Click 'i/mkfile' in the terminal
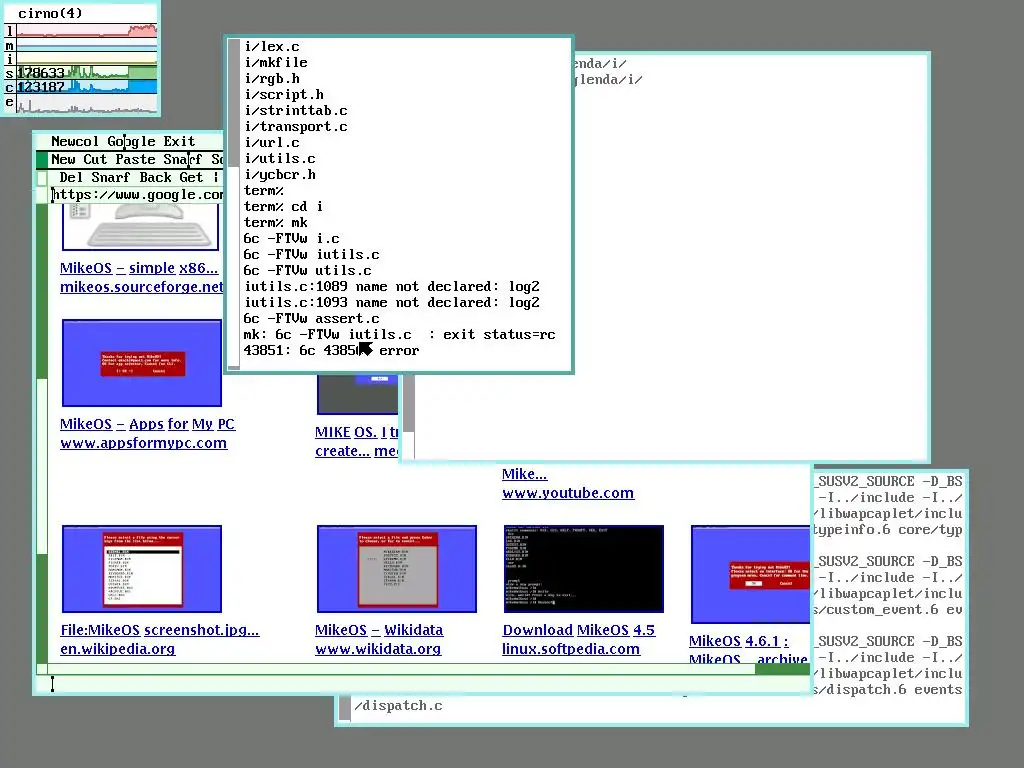 276,63
